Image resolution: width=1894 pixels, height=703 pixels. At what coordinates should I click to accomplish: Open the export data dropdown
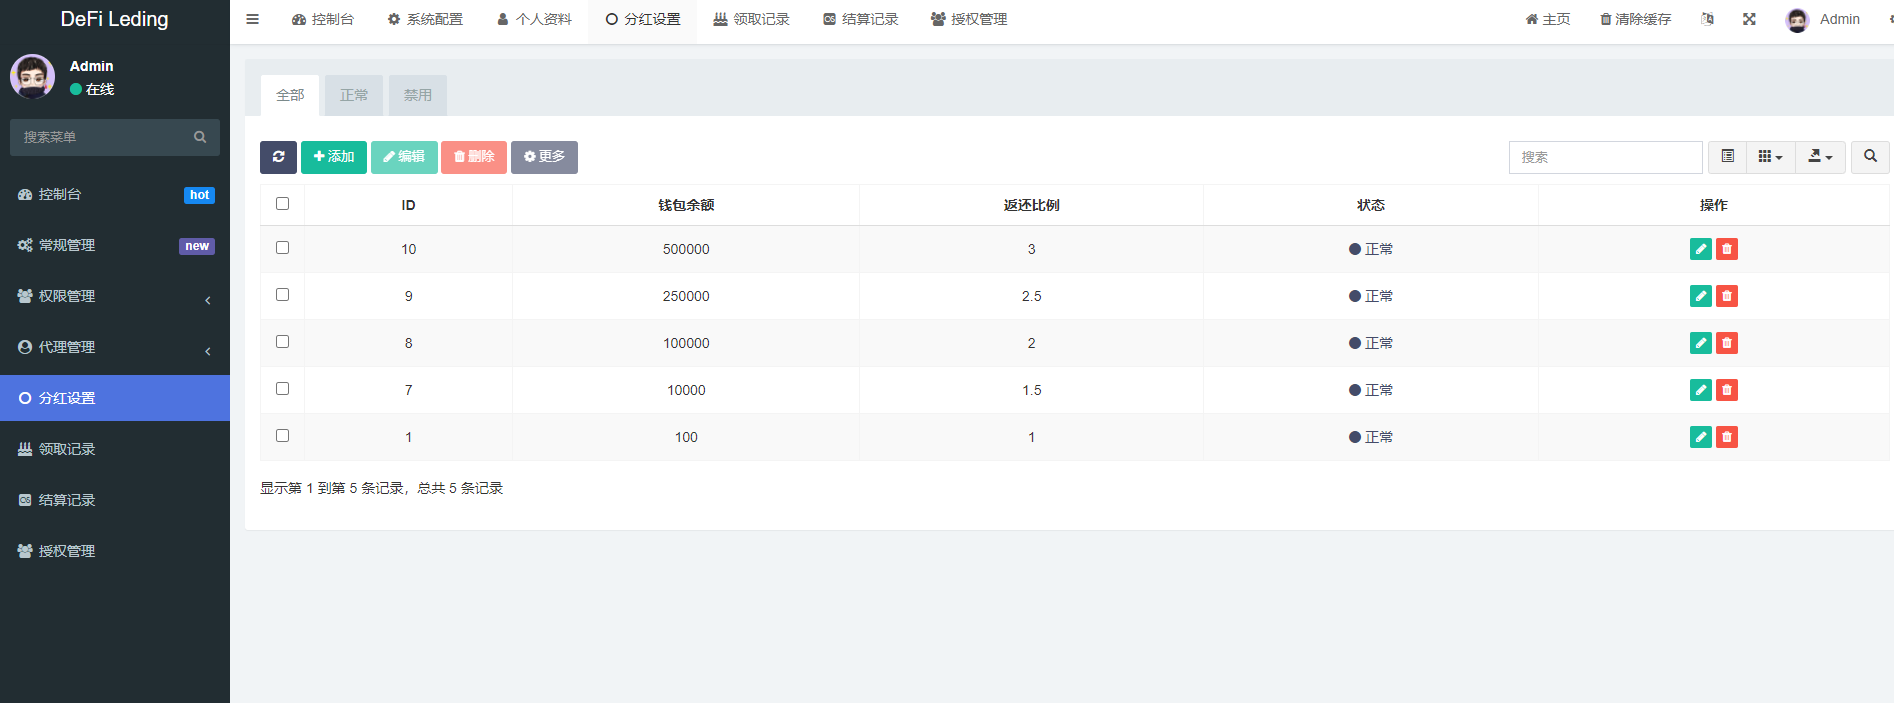pos(1820,157)
